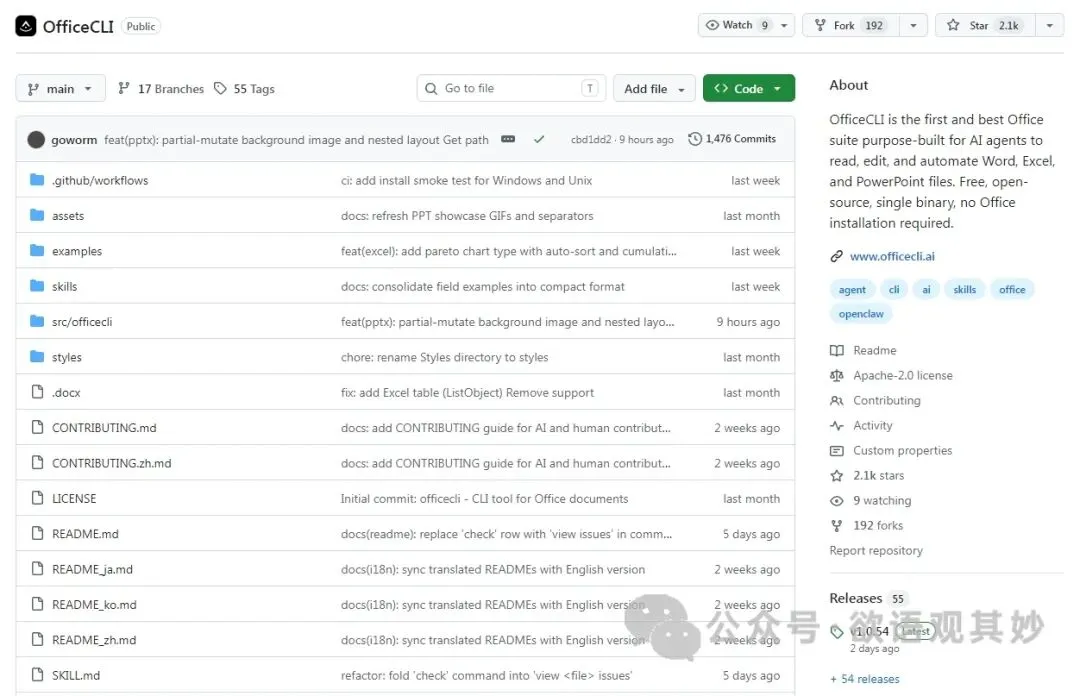Click the magnifier icon in Go to file
This screenshot has height=696, width=1080.
[x=431, y=88]
